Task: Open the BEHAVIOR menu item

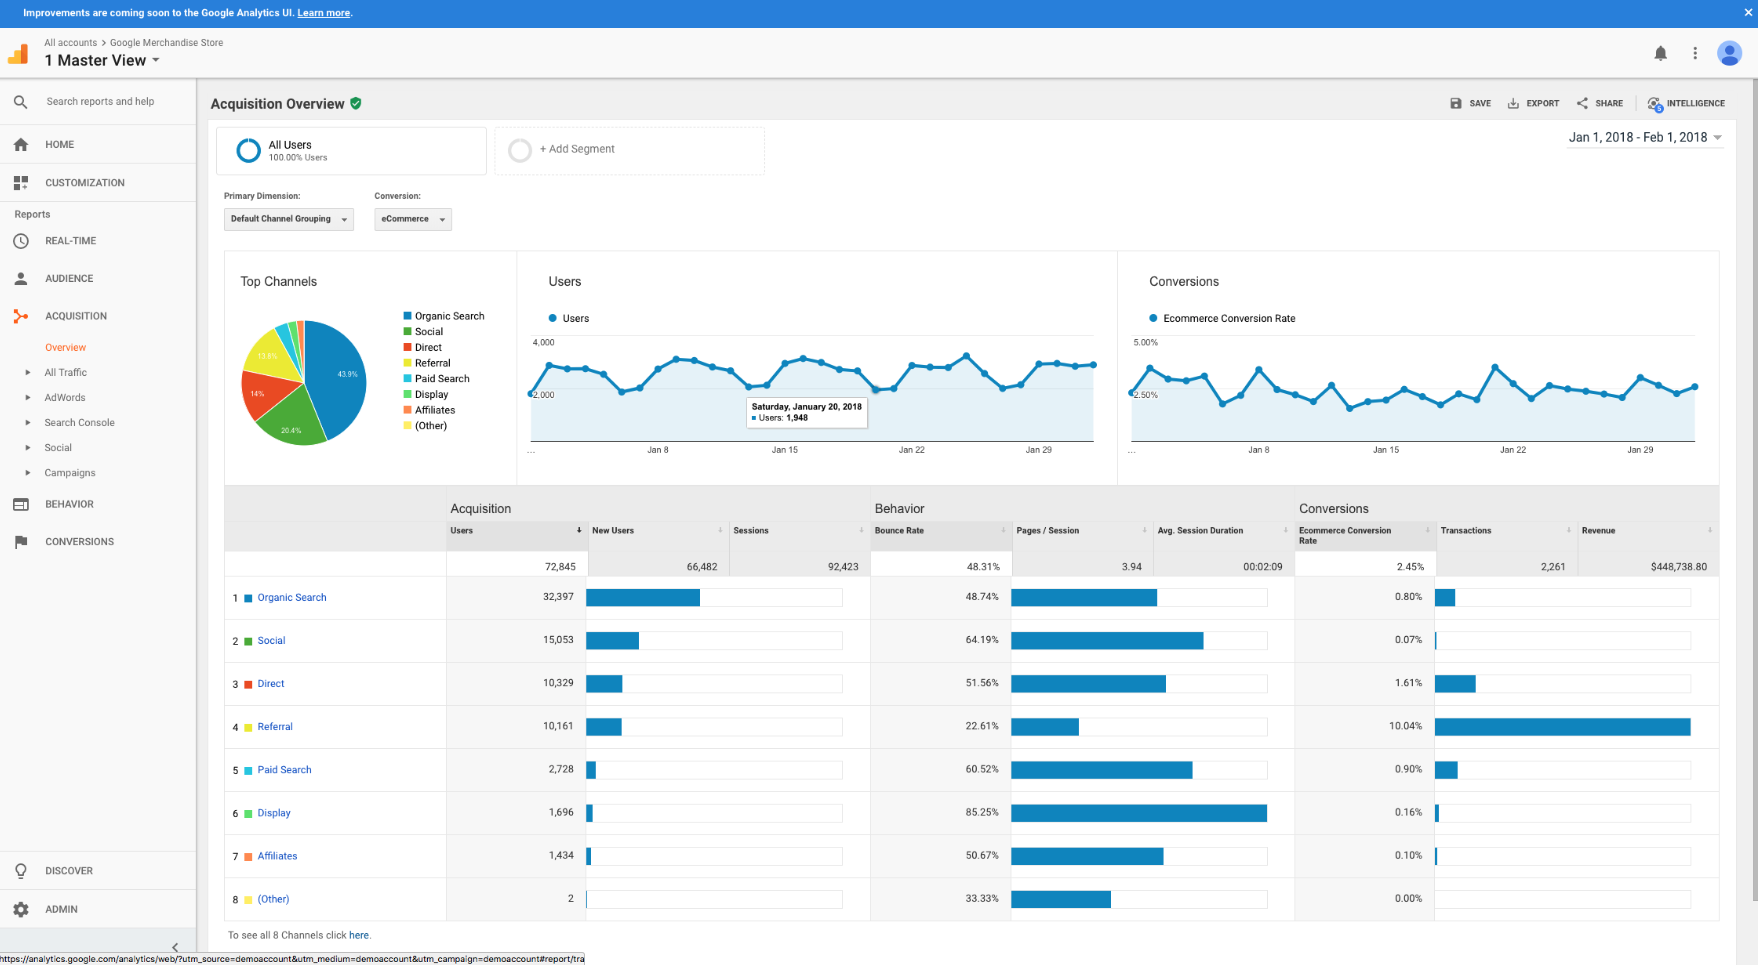Action: (69, 504)
